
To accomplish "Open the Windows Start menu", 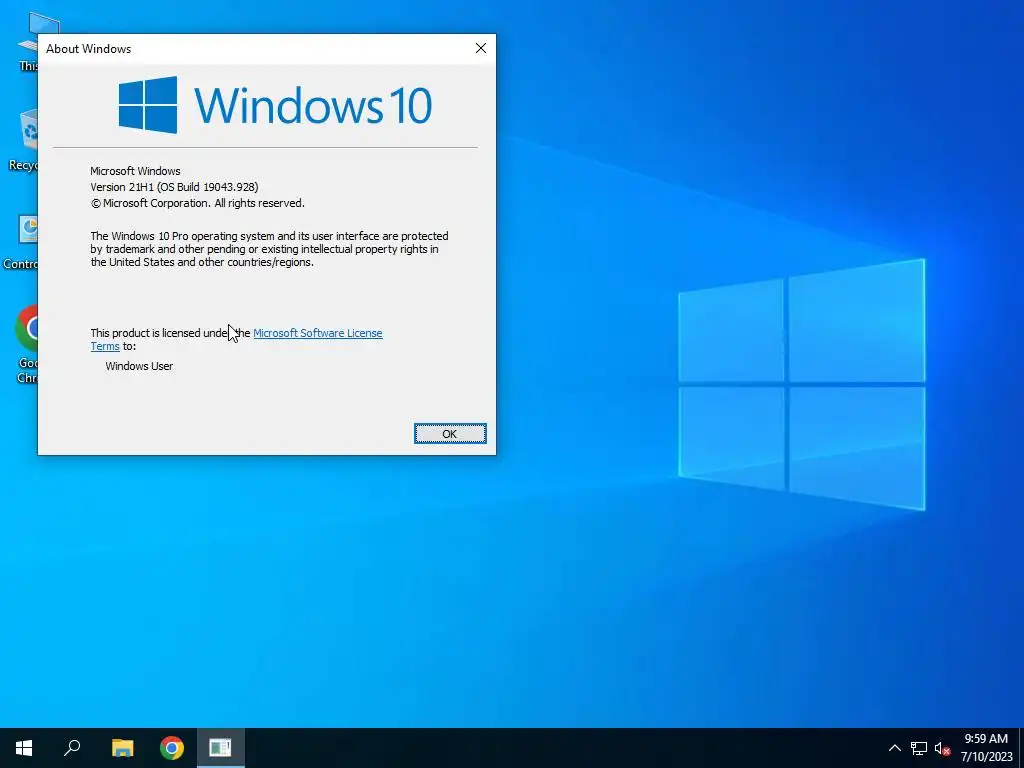I will [x=24, y=748].
